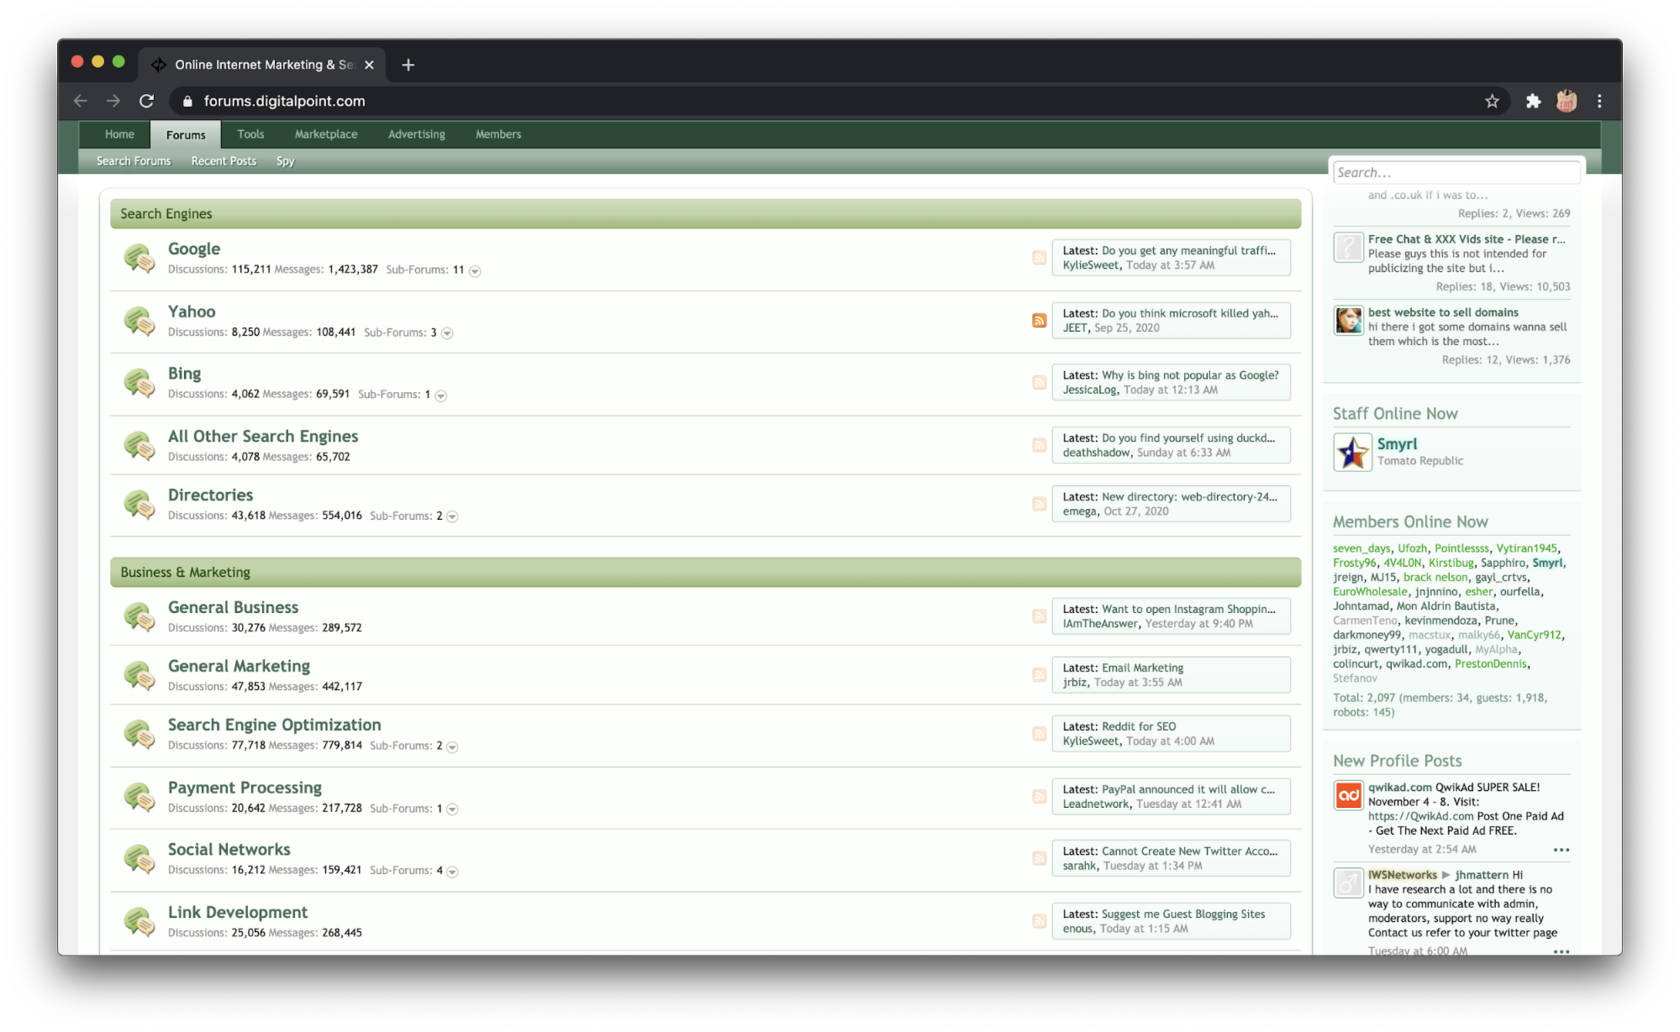
Task: Open RSS feed icon for Bing forum
Action: (1039, 383)
